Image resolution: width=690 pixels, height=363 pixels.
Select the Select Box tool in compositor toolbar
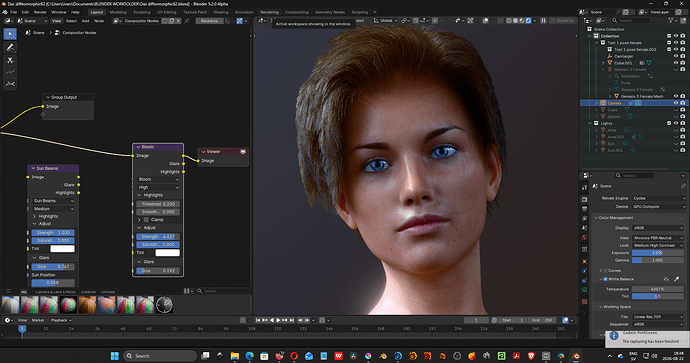10,33
